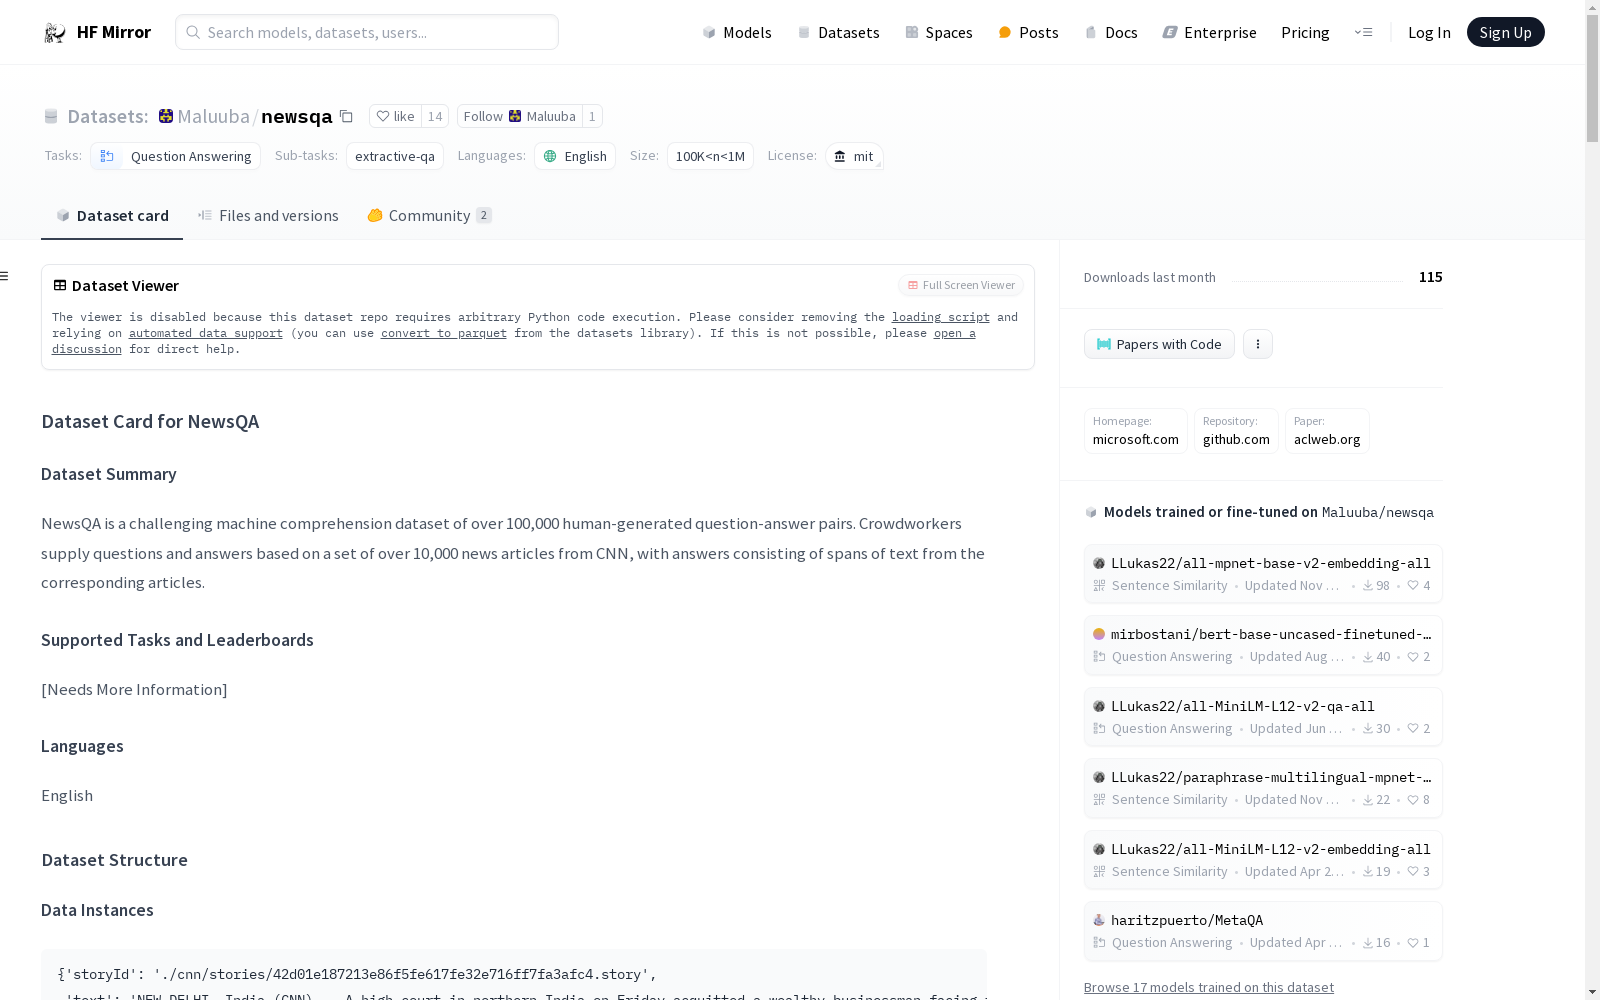Follow the automated data support link
Image resolution: width=1600 pixels, height=1000 pixels.
tap(206, 333)
